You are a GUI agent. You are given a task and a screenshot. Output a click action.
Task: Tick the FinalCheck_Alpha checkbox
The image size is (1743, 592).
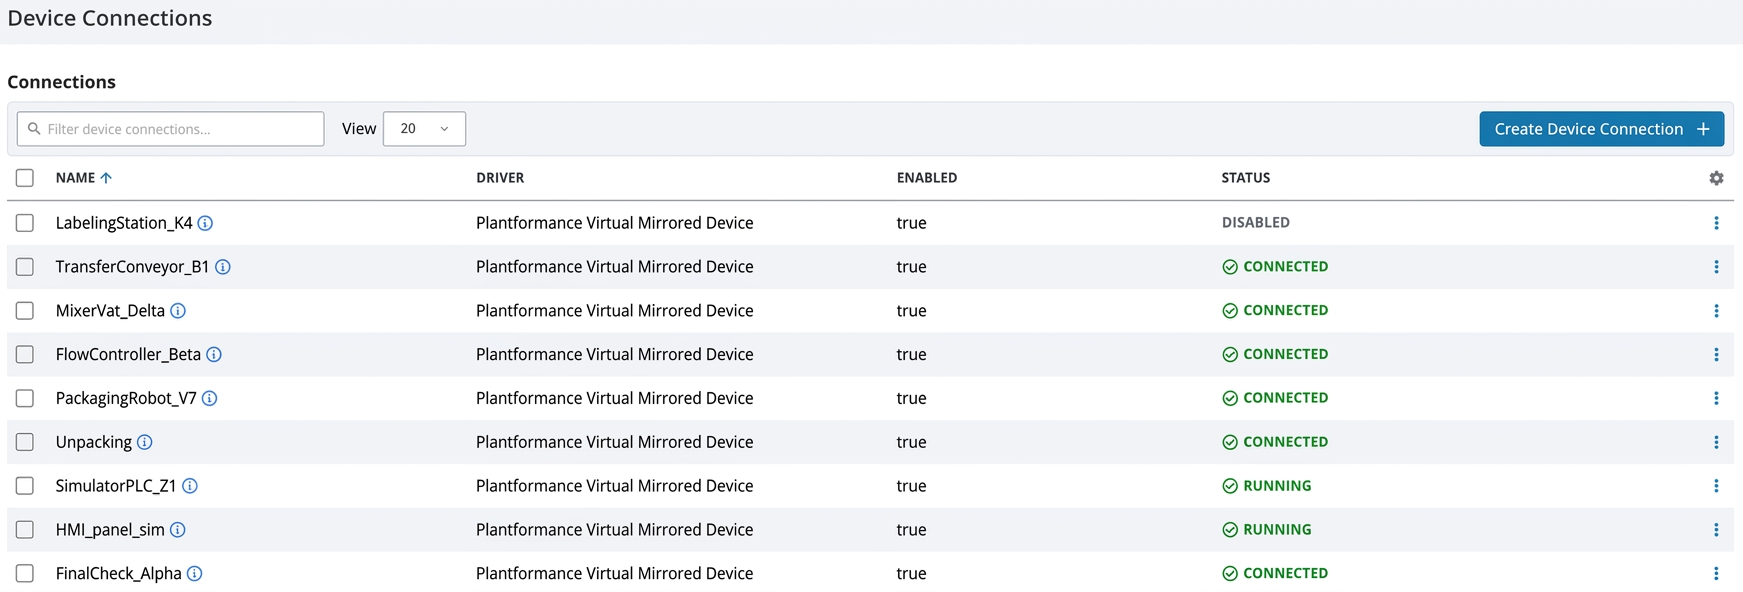click(25, 573)
